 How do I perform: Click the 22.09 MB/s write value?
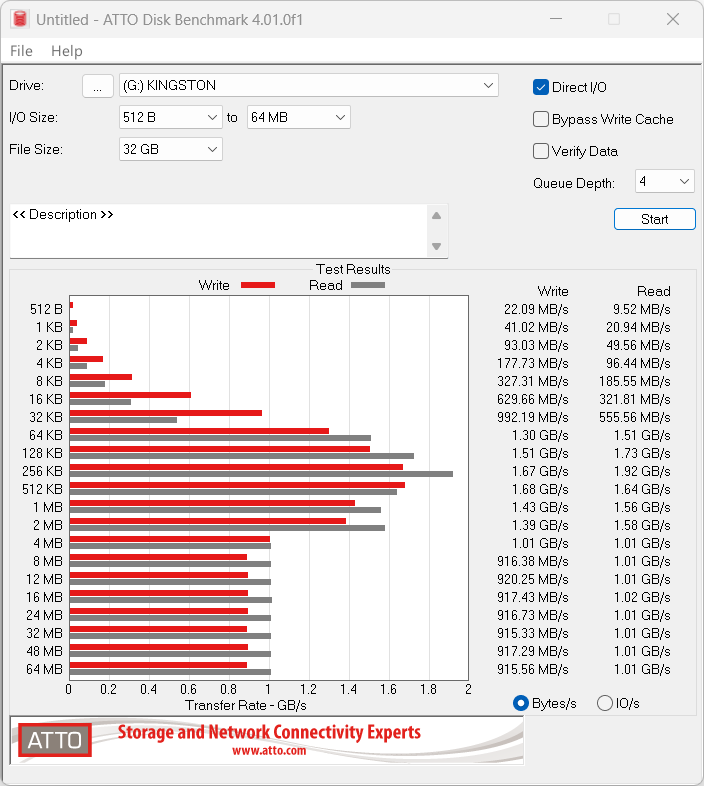pos(536,309)
